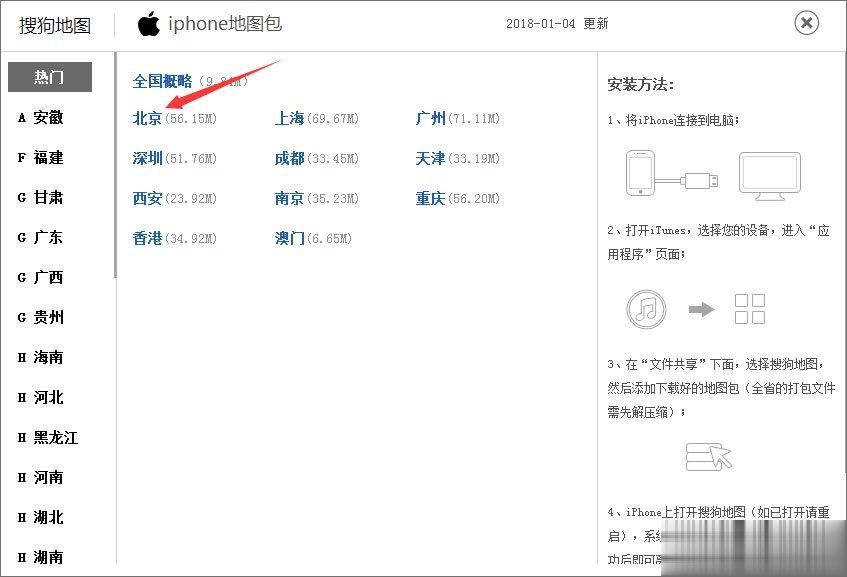
Task: Close the iPhone map pack dialog
Action: point(806,23)
